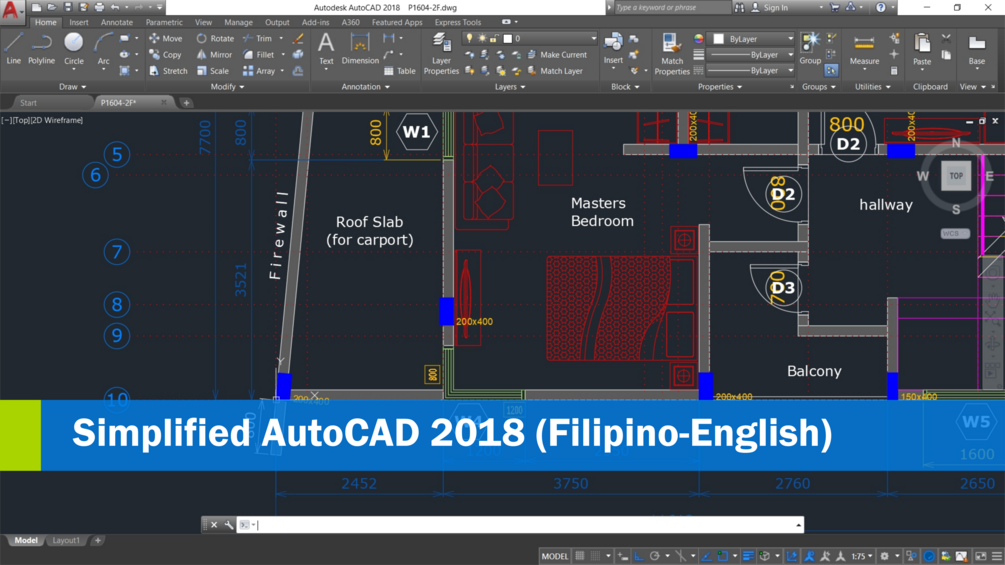Add a new drawing tab with plus button

pos(187,102)
